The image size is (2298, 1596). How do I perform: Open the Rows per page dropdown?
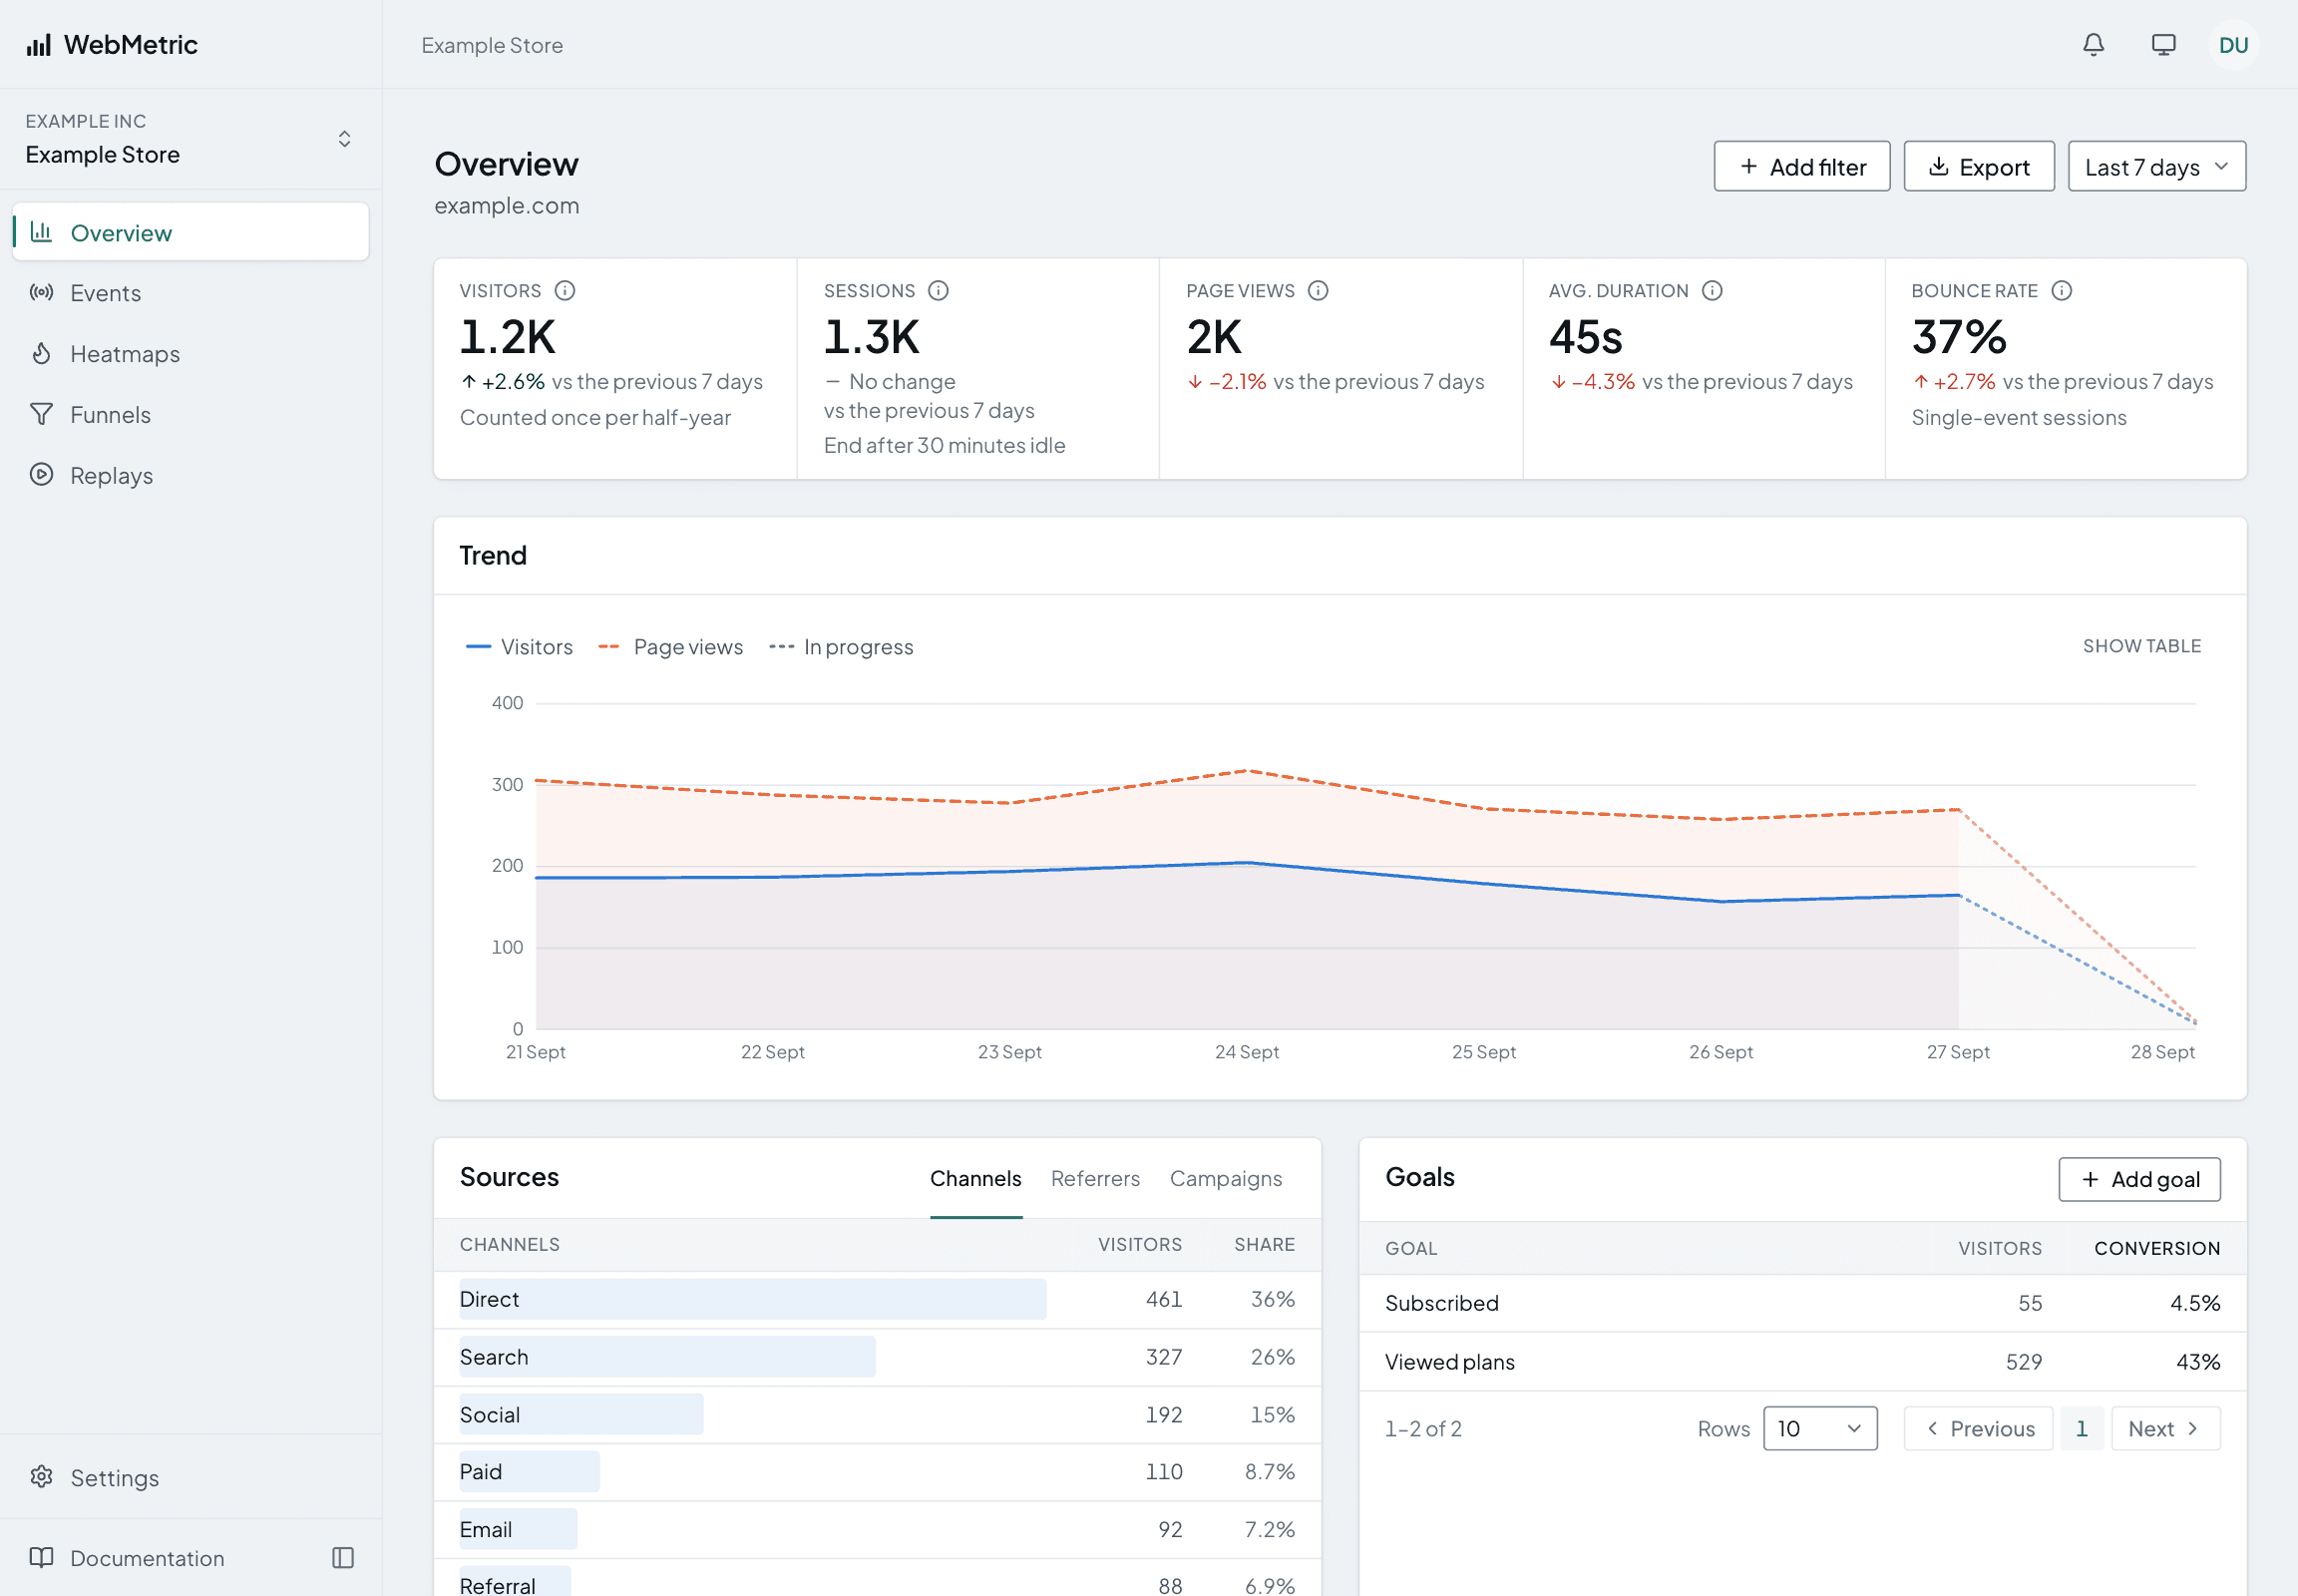point(1819,1428)
